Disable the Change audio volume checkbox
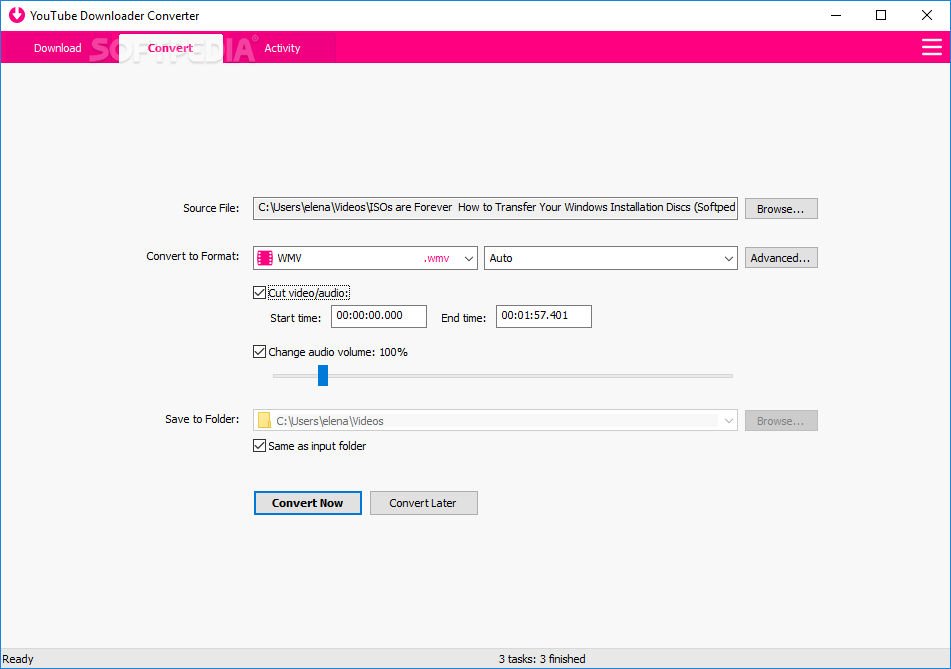This screenshot has width=951, height=669. (x=260, y=352)
